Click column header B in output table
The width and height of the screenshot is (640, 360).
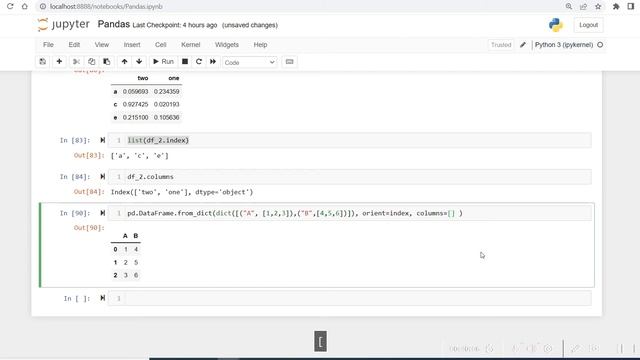pos(136,236)
